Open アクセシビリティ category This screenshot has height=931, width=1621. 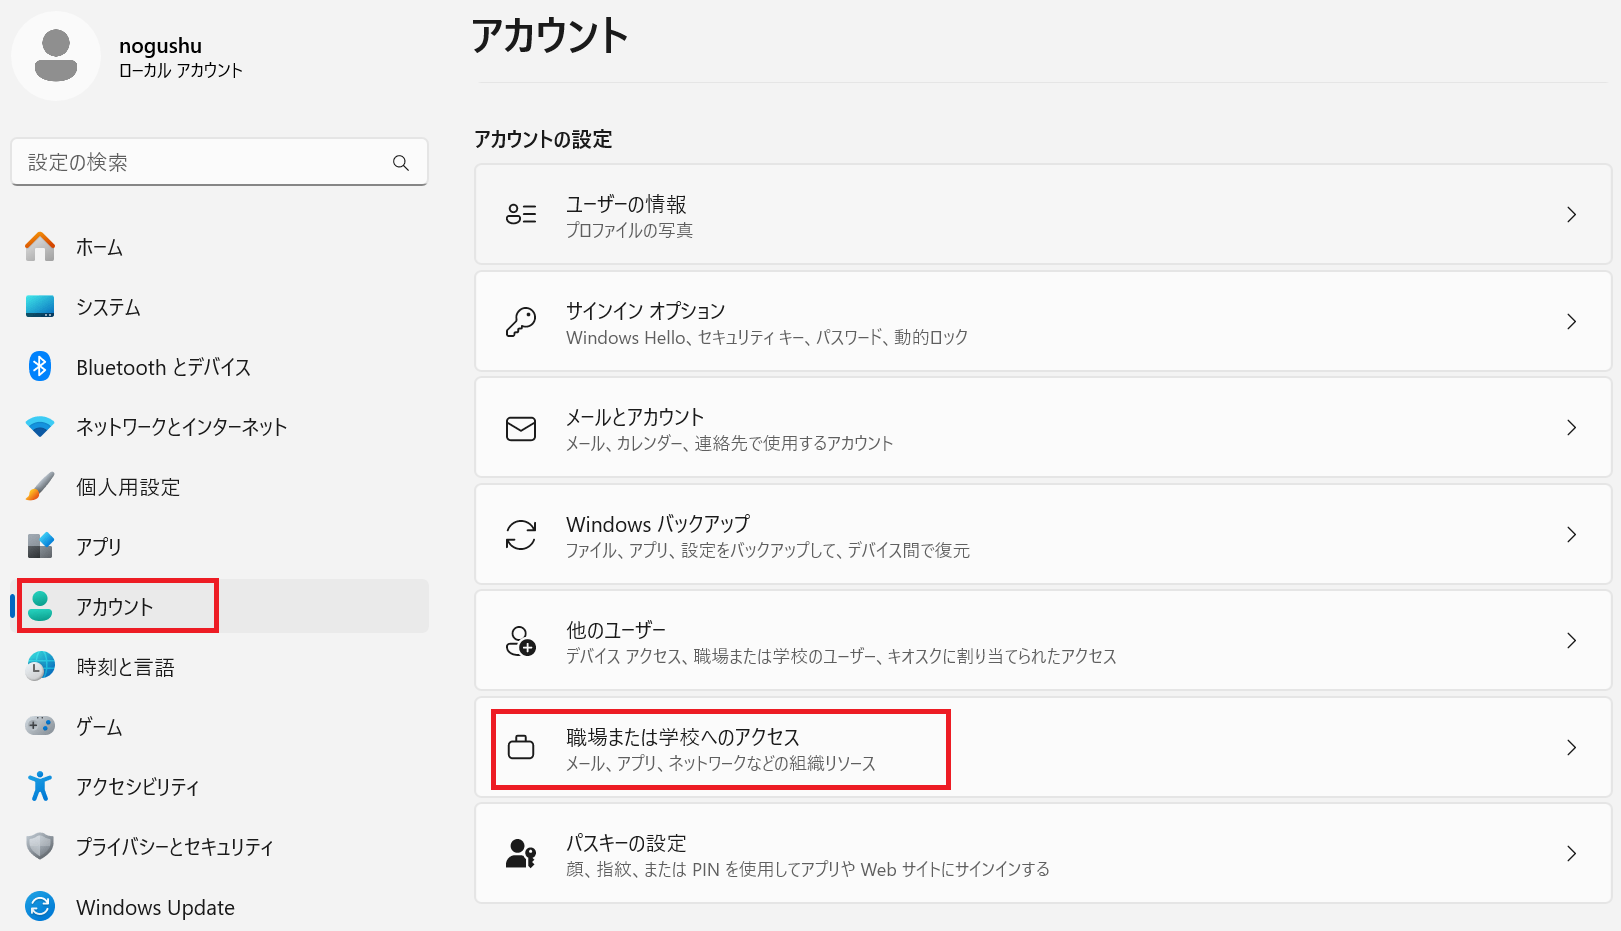coord(220,786)
